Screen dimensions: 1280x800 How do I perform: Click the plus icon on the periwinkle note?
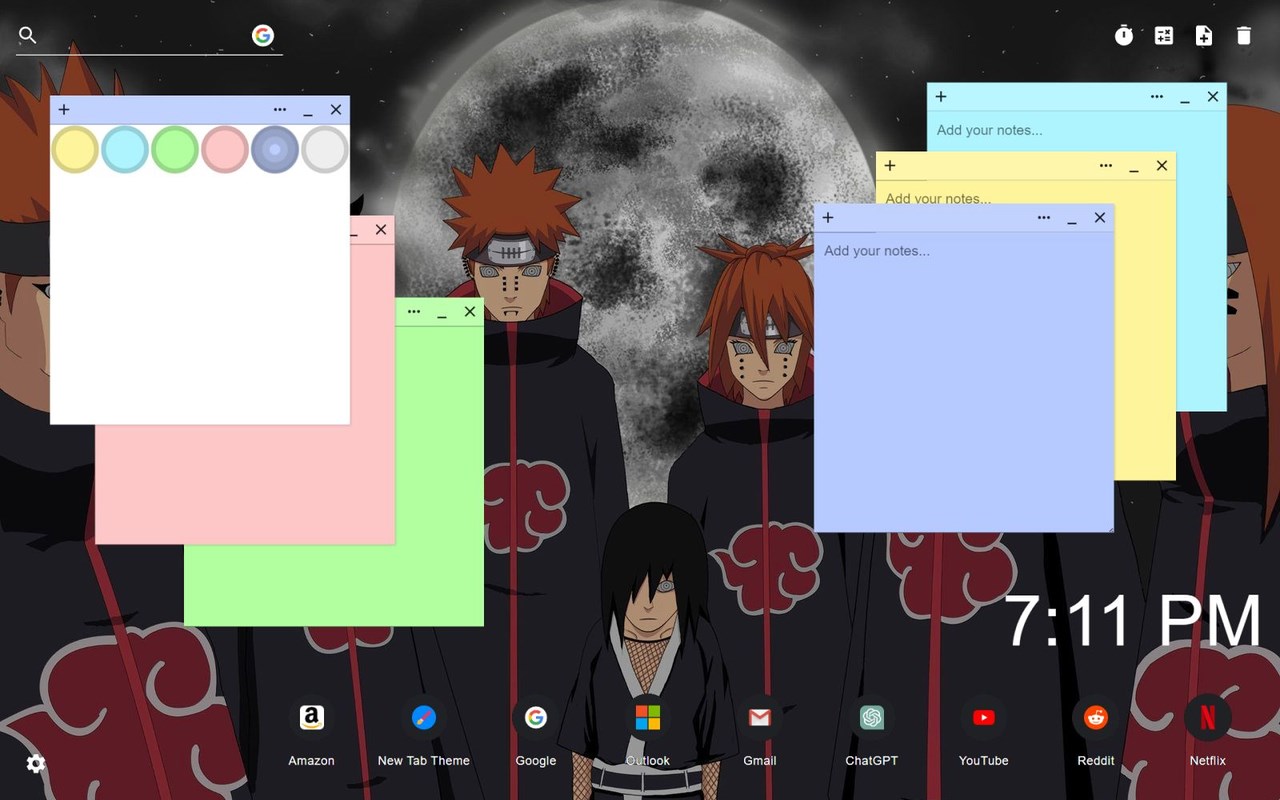[828, 218]
